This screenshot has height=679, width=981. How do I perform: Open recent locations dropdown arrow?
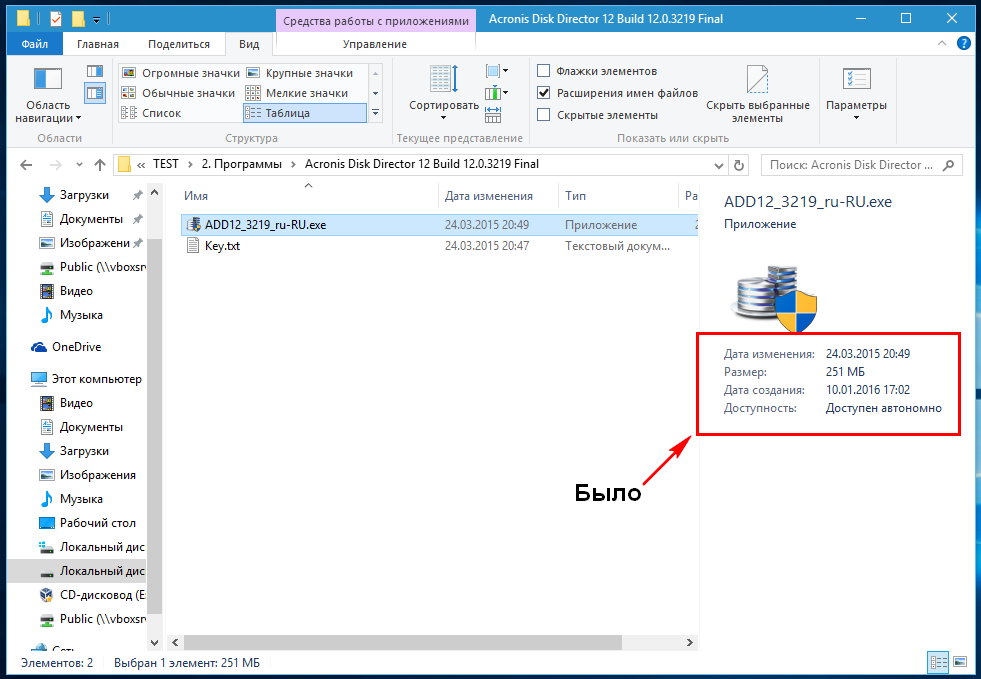pos(79,165)
